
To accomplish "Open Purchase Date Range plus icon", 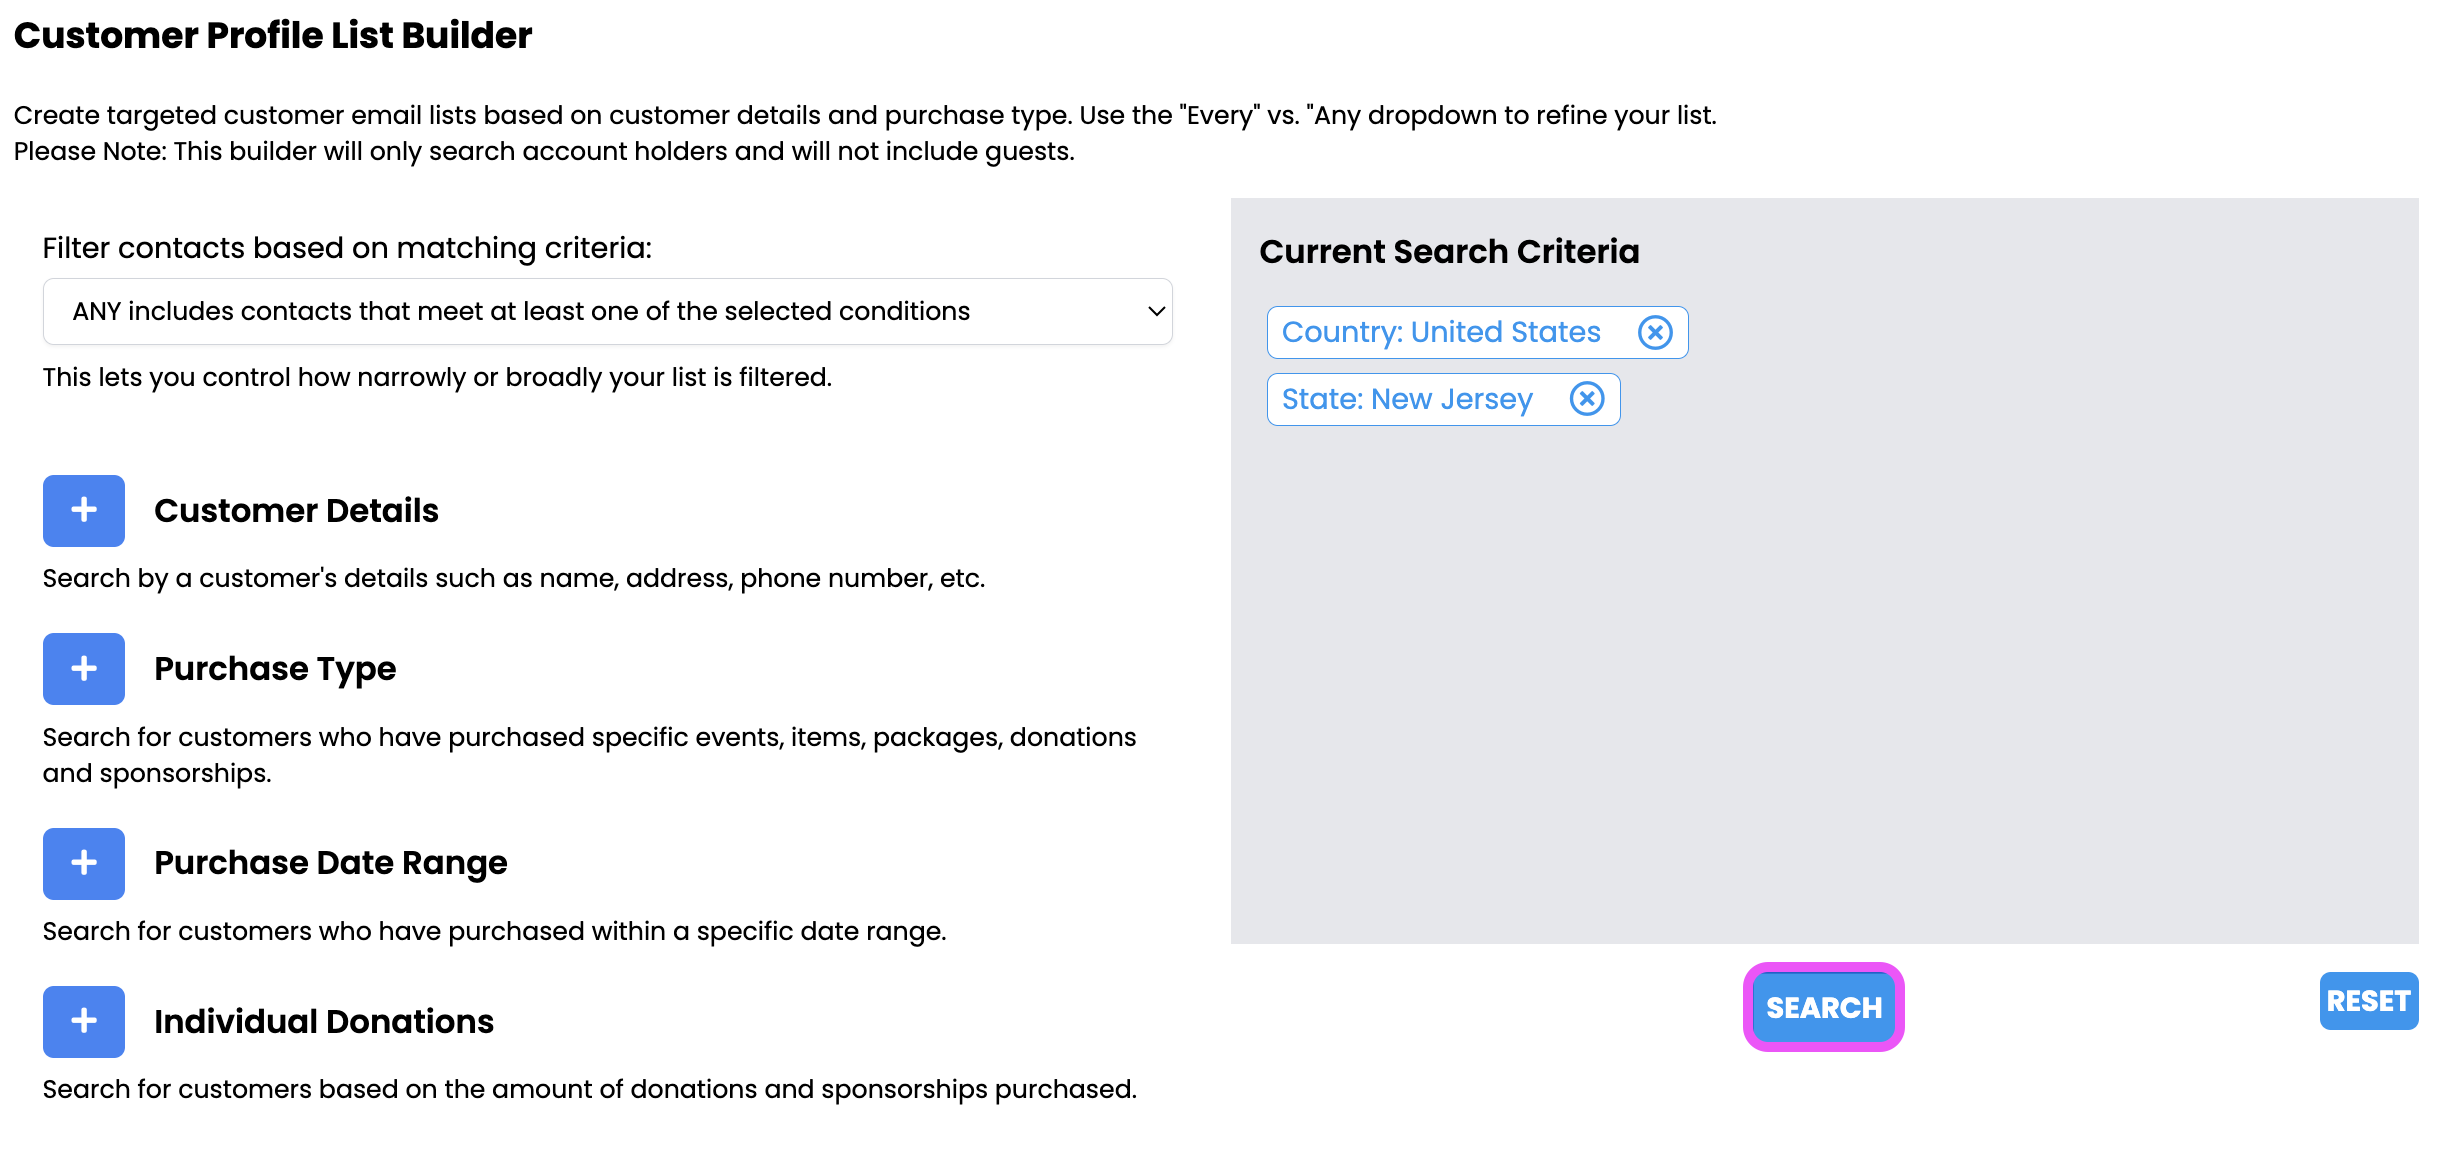I will point(84,862).
